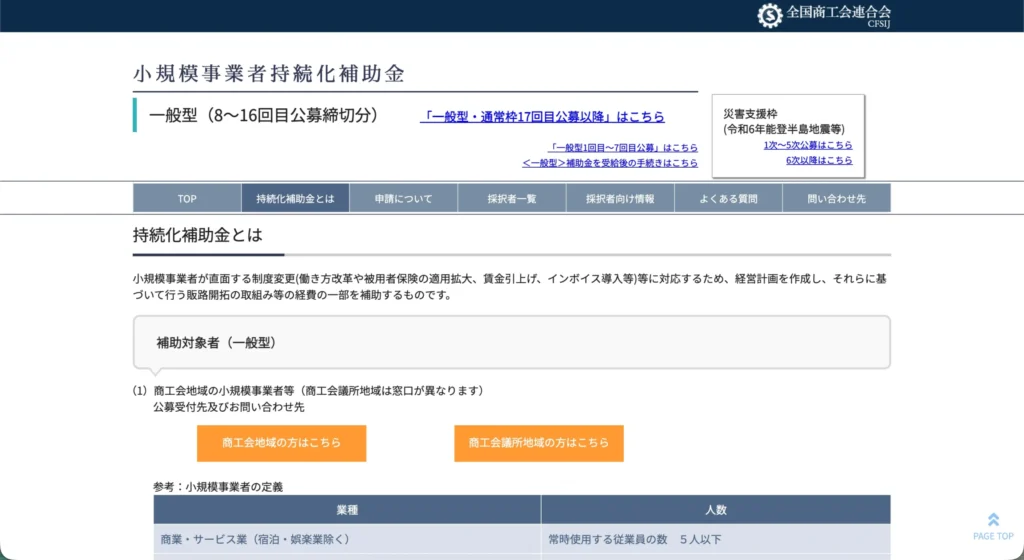
Task: Select the よくある質問 tab
Action: tap(728, 199)
